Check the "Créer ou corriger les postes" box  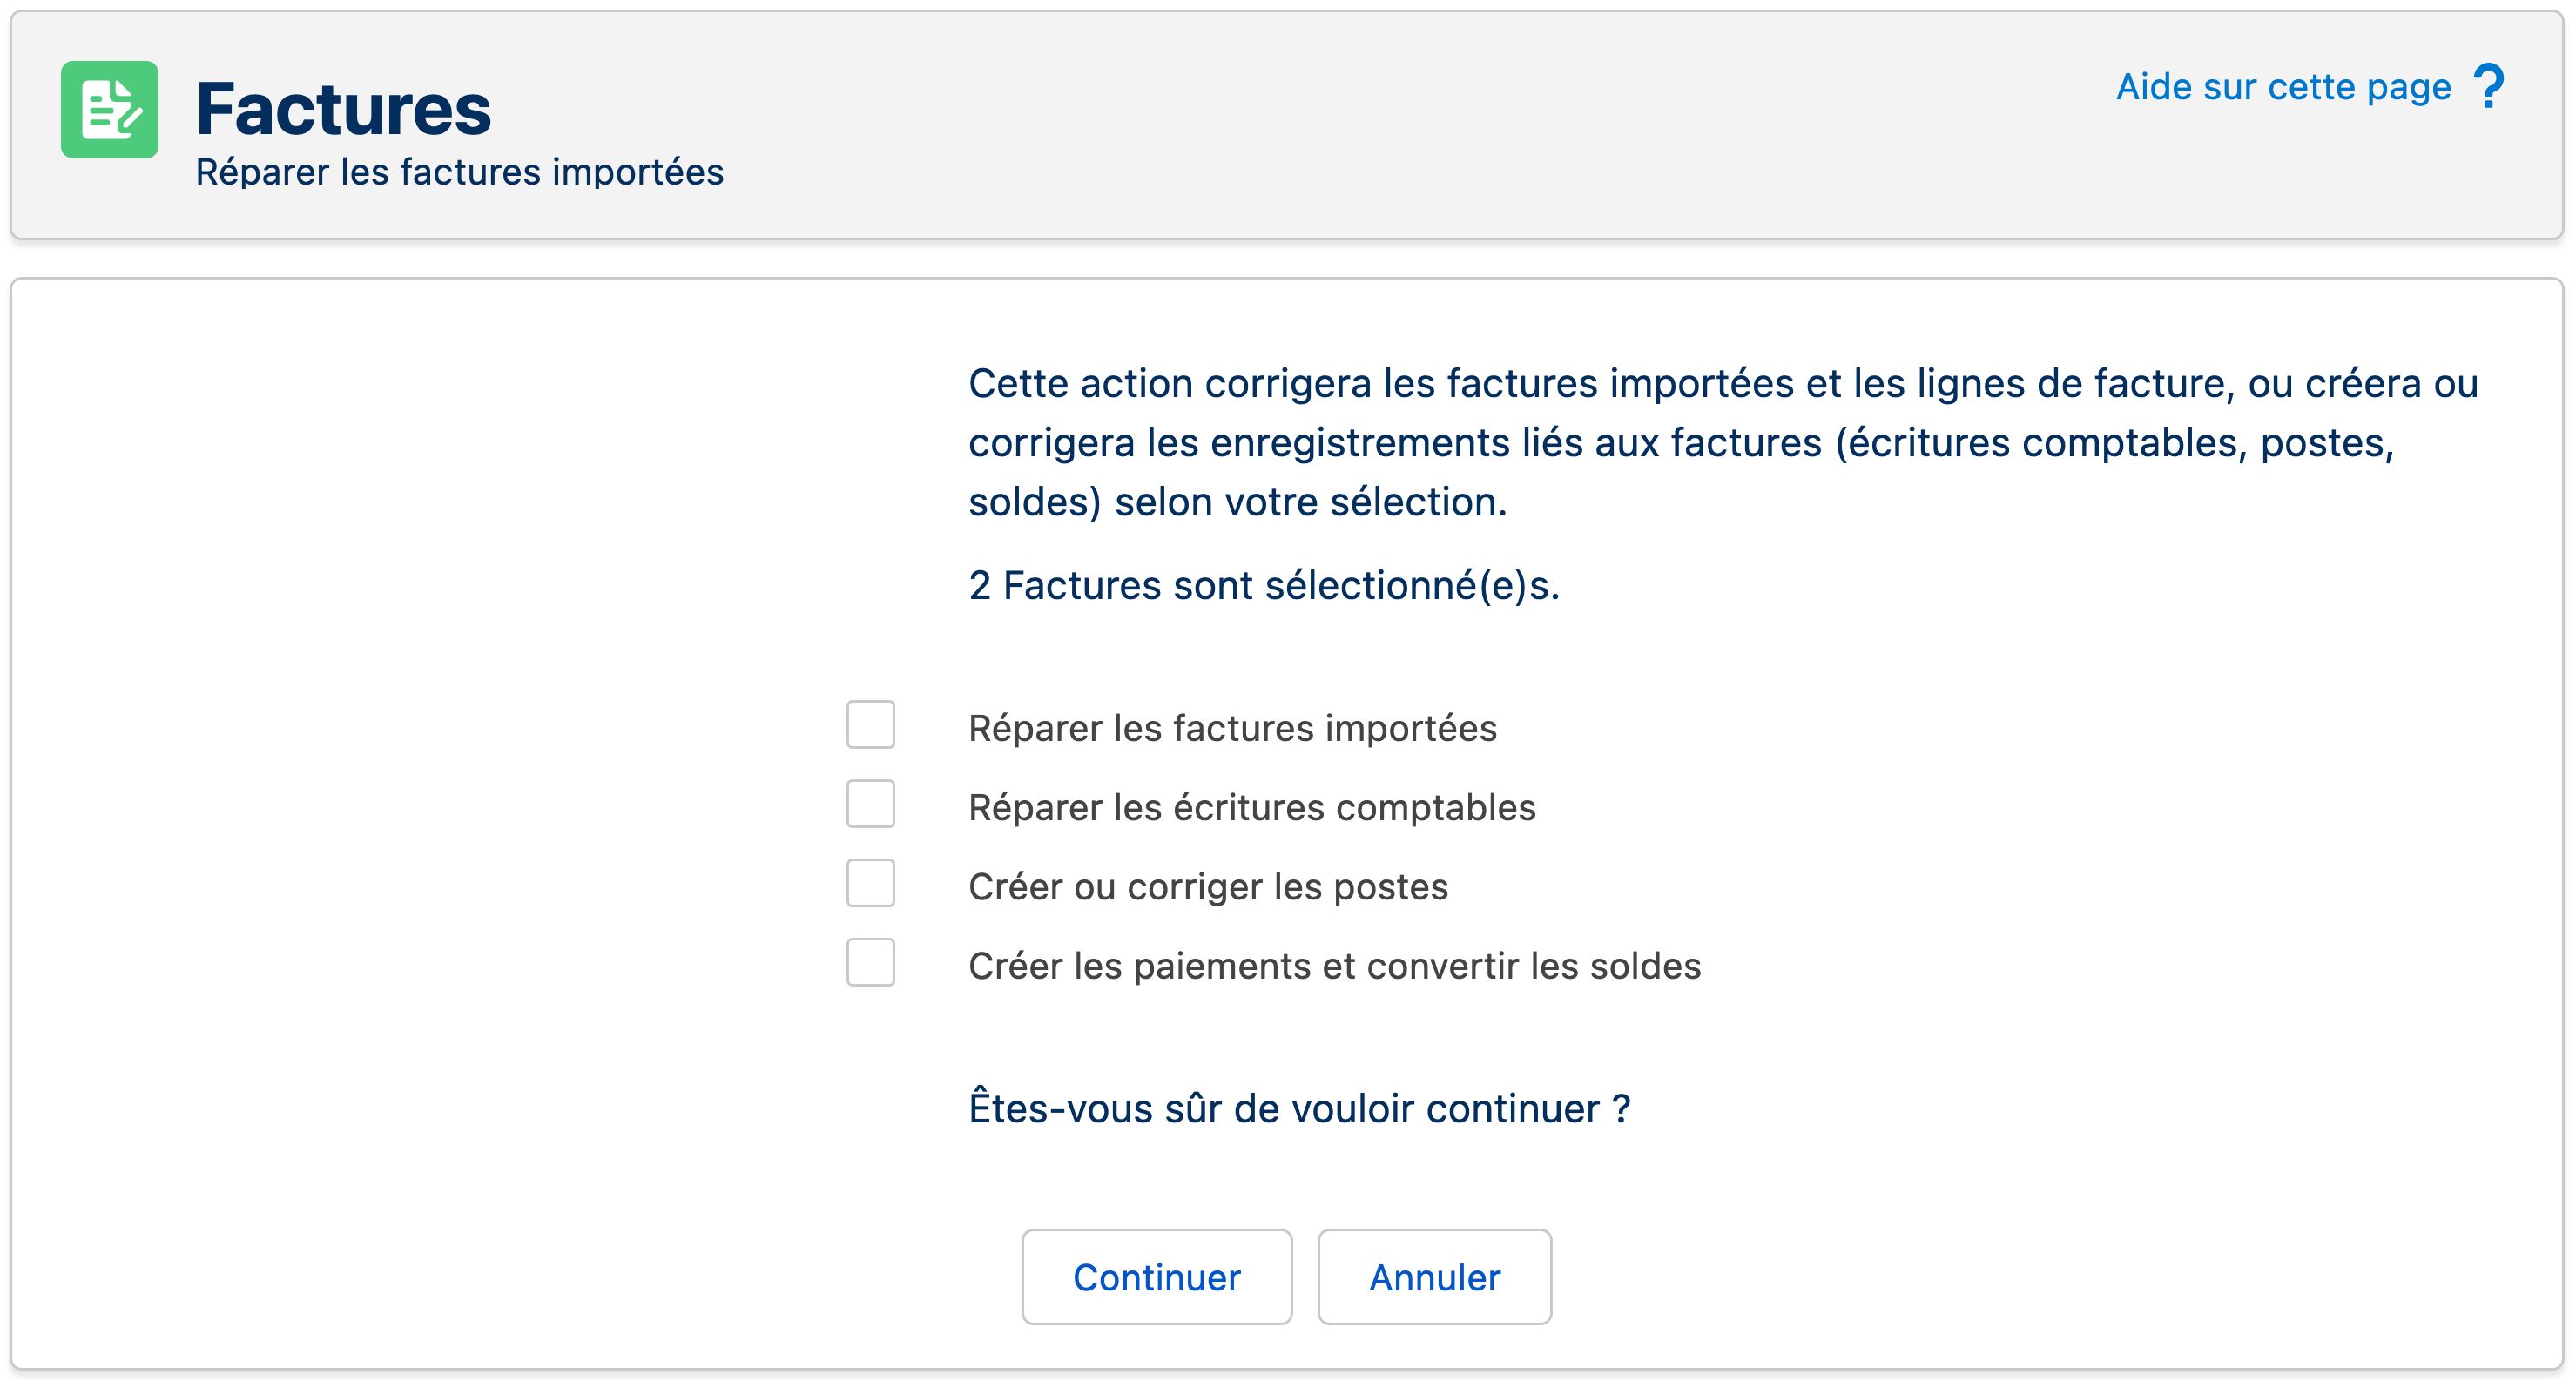pos(870,884)
